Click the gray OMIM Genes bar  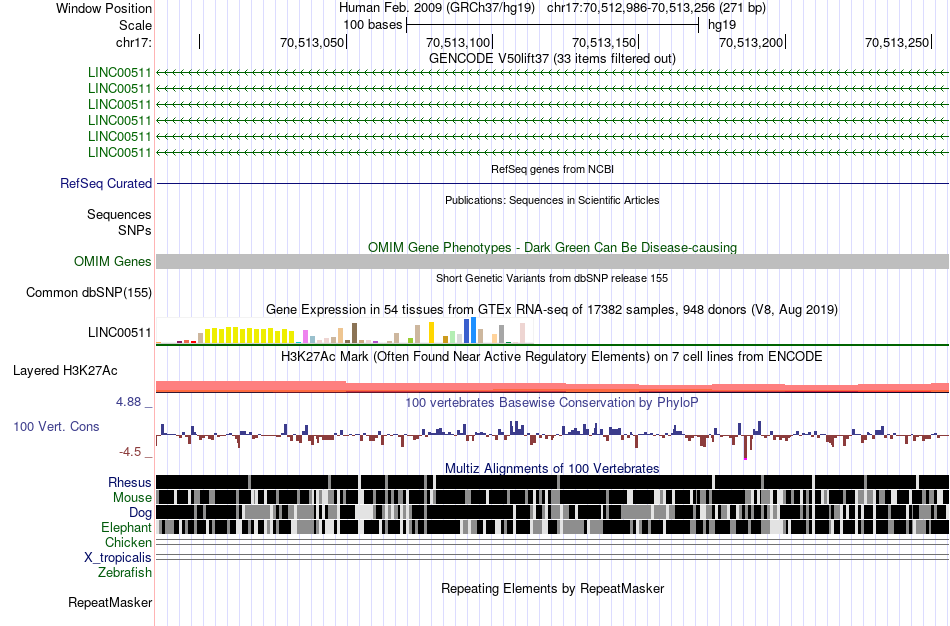coord(553,262)
